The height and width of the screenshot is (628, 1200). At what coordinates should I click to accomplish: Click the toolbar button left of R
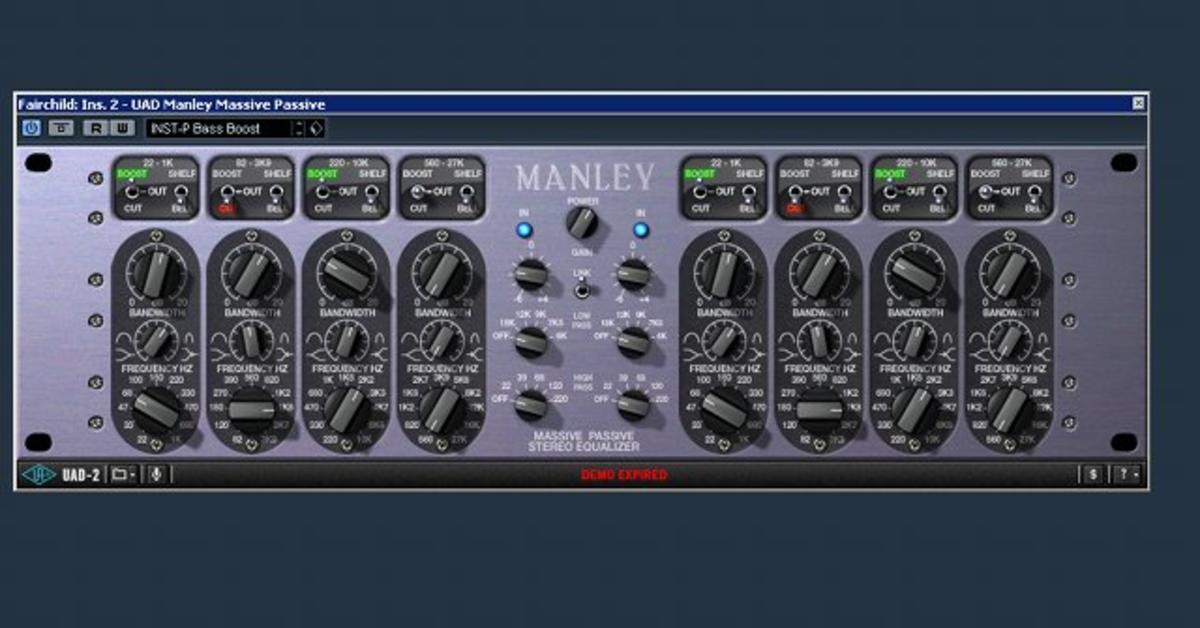pos(61,128)
